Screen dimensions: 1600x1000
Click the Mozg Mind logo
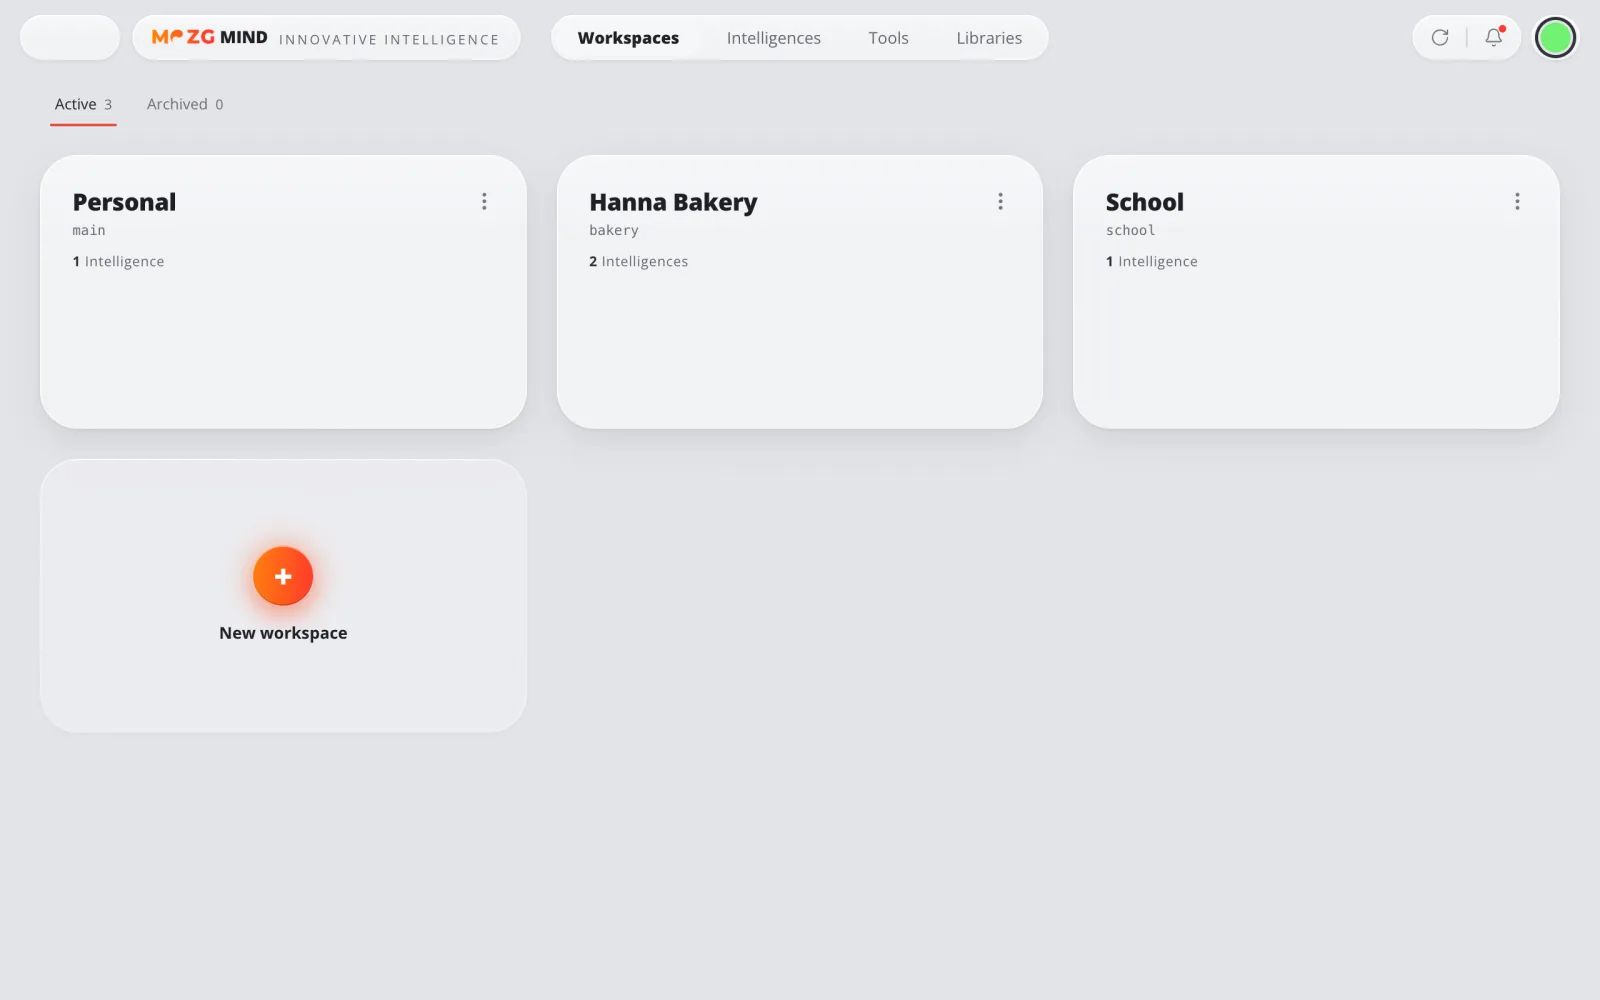(209, 38)
